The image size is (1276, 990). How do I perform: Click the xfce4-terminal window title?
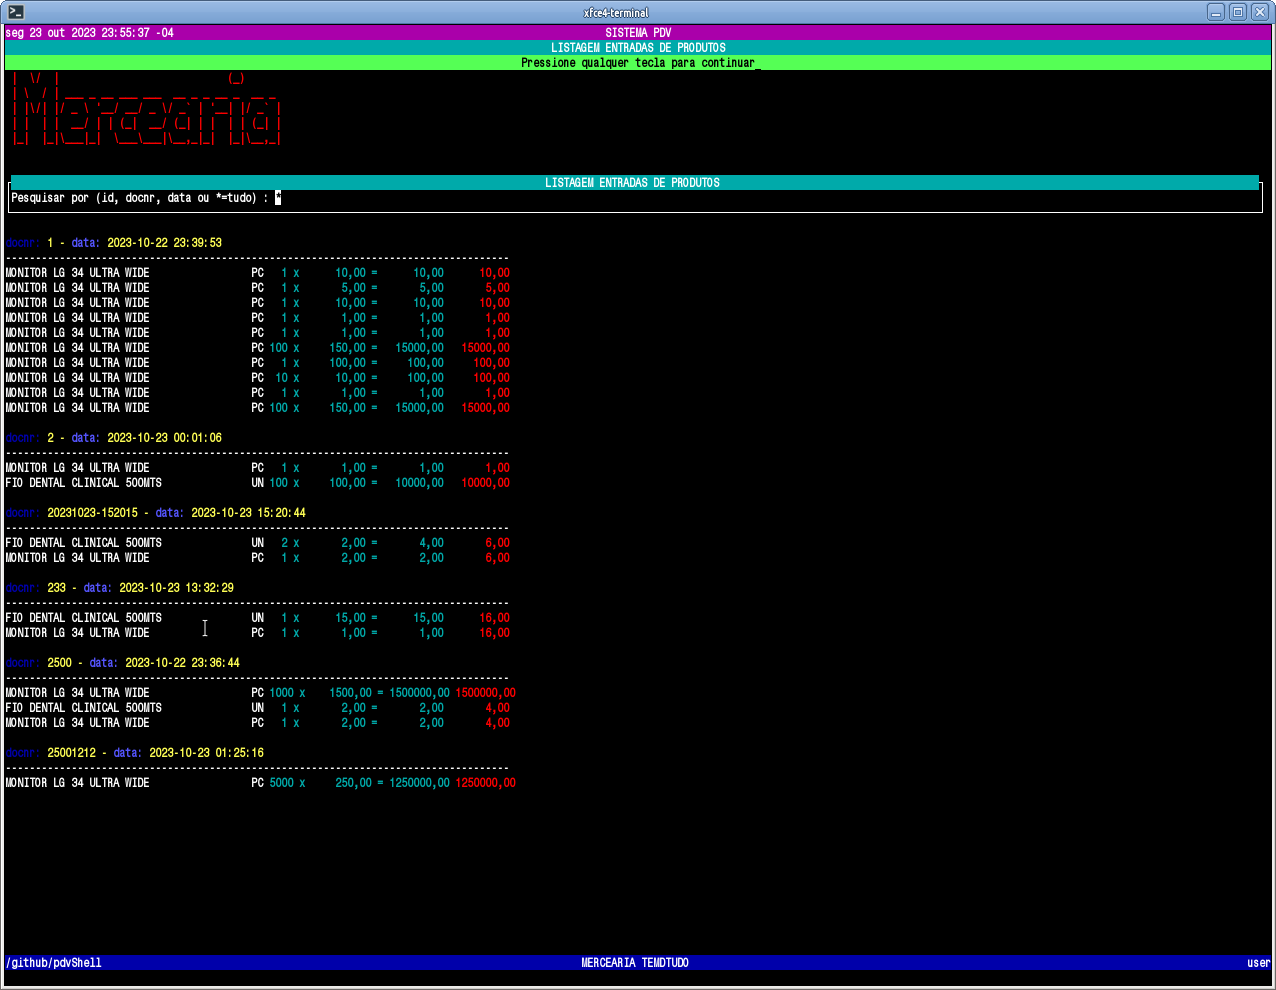616,13
